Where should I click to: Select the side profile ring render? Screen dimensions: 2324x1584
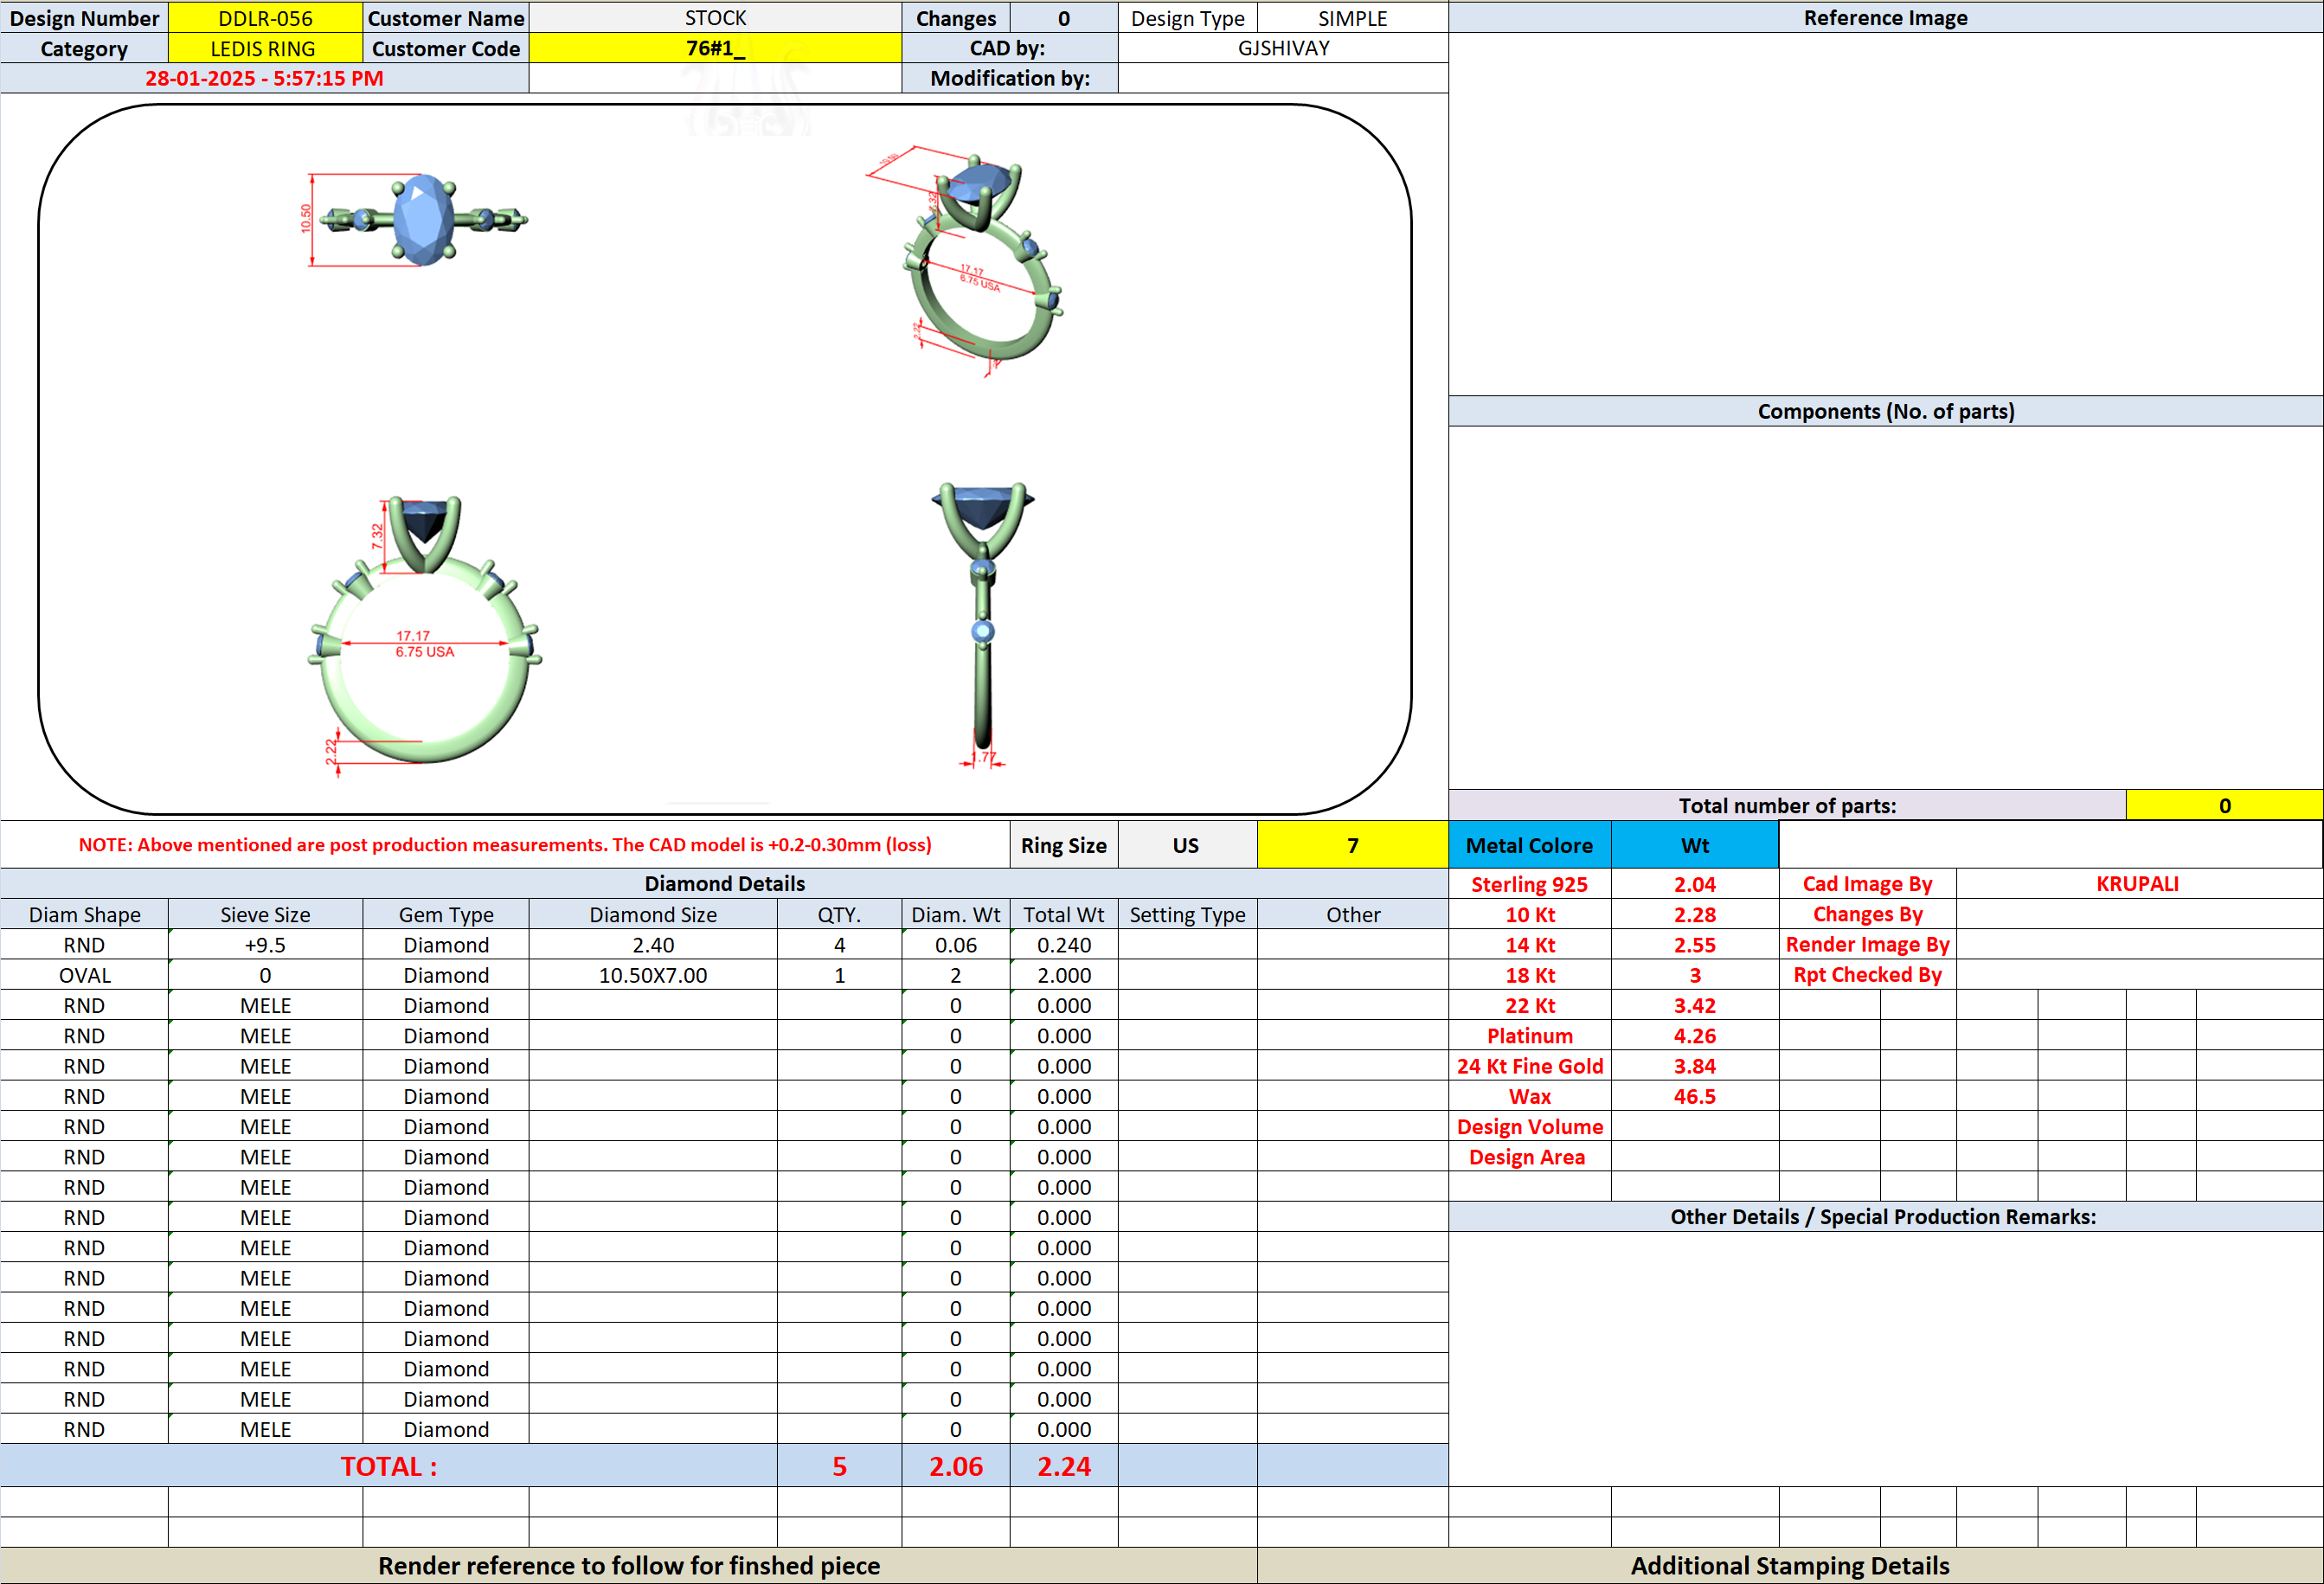[x=983, y=625]
